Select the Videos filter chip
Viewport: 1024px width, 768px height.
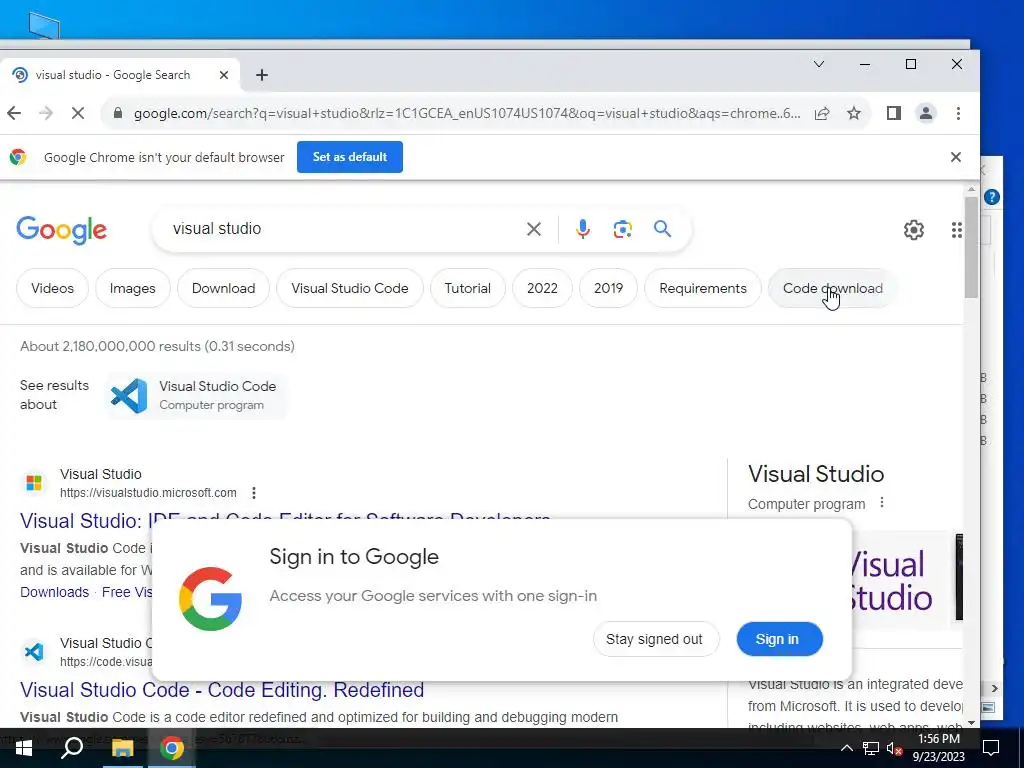(x=52, y=288)
